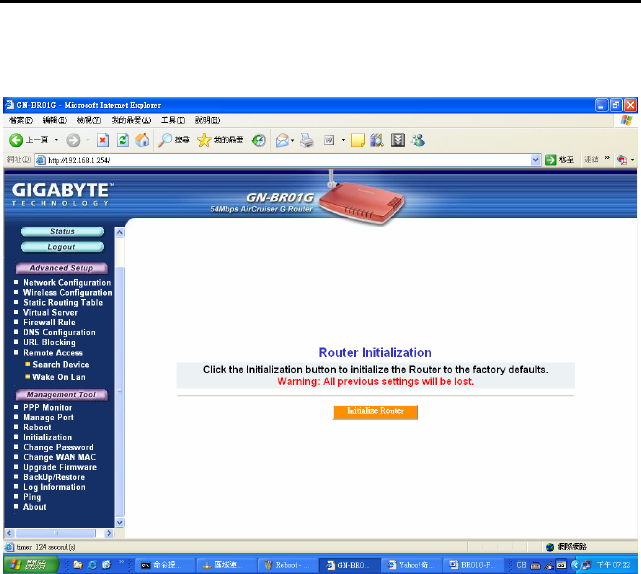The height and width of the screenshot is (574, 641).
Task: Open Ping link in sidebar
Action: pyautogui.click(x=32, y=497)
